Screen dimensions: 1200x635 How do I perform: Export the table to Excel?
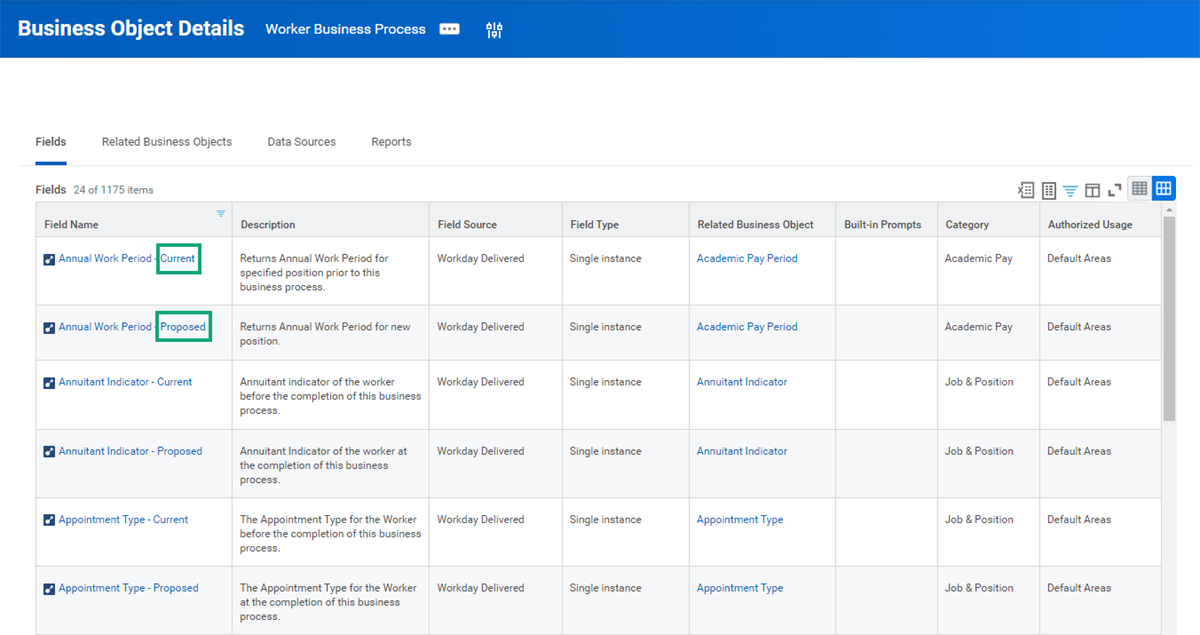coord(1026,189)
